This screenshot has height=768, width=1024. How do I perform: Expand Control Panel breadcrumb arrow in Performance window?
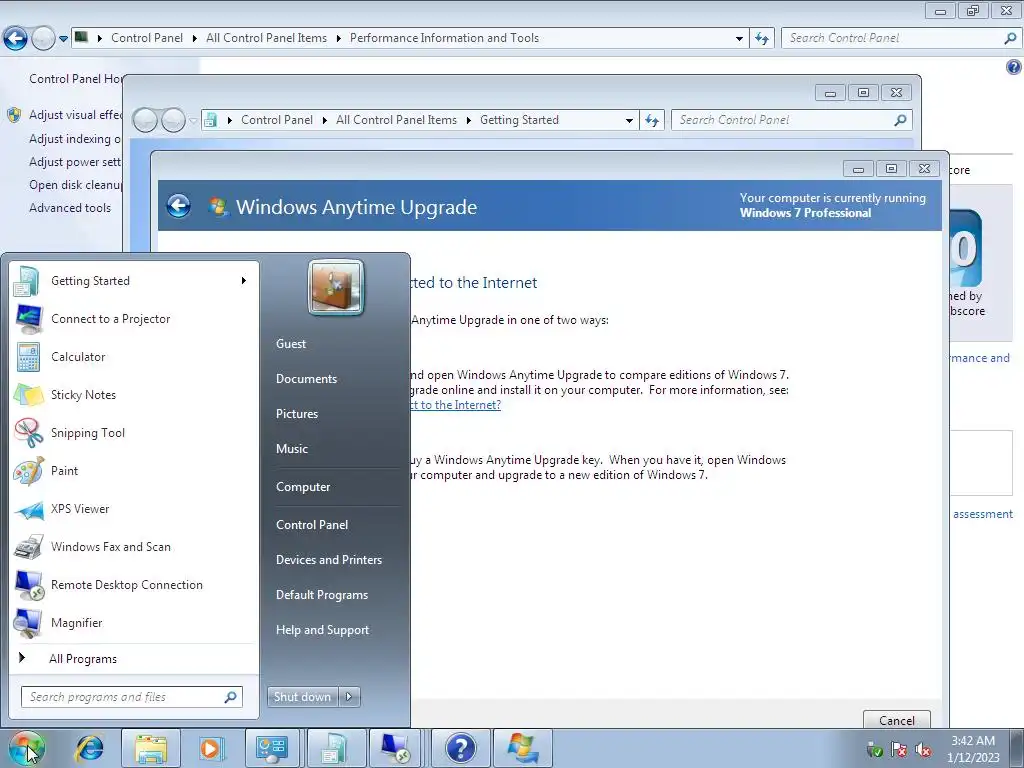point(195,39)
